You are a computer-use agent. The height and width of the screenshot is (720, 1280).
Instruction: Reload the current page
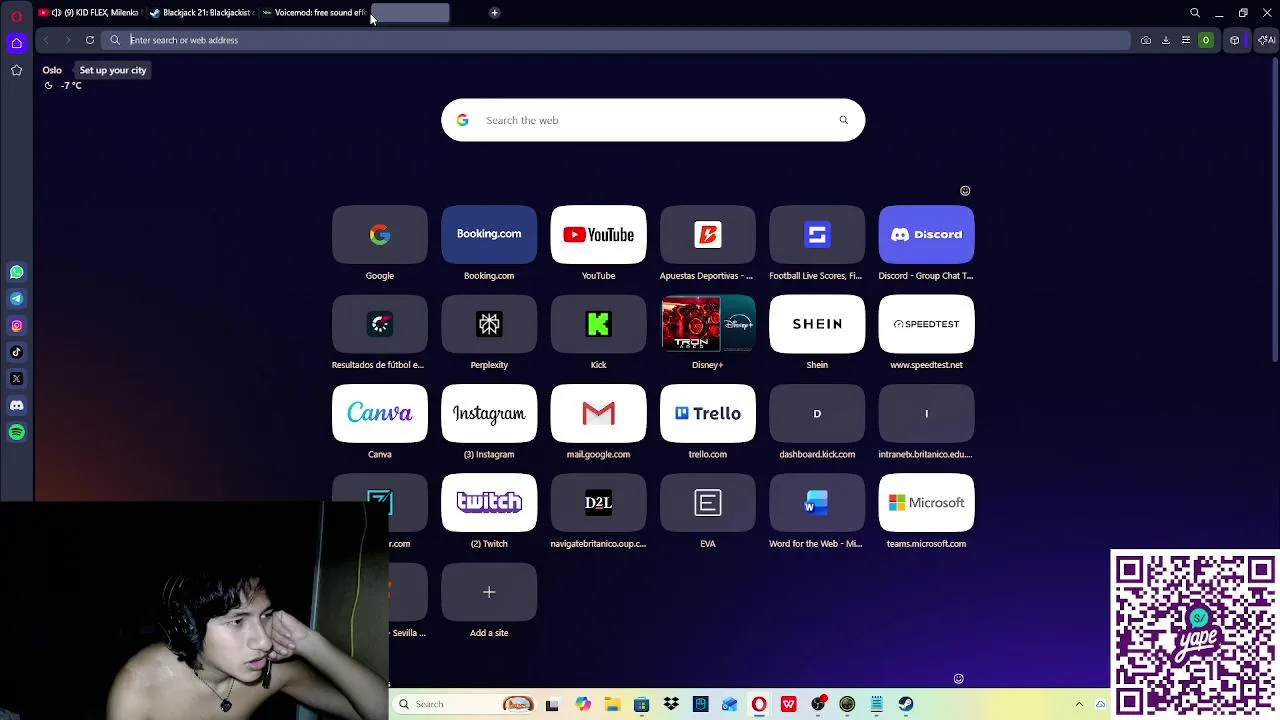click(x=90, y=40)
